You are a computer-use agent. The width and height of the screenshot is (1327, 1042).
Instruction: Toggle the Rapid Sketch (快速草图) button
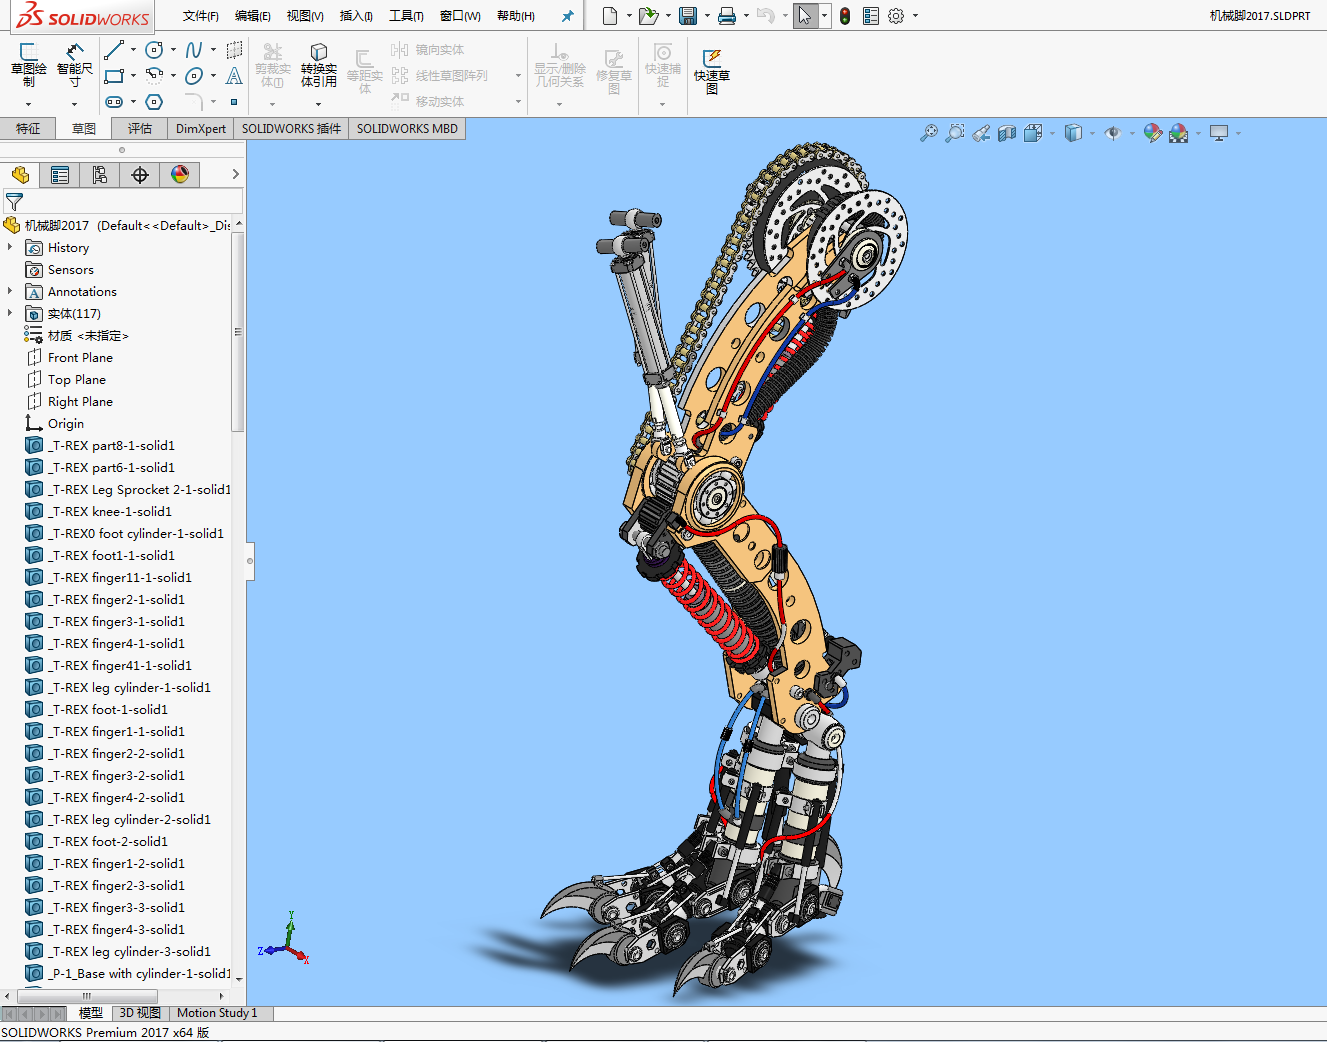(x=712, y=70)
